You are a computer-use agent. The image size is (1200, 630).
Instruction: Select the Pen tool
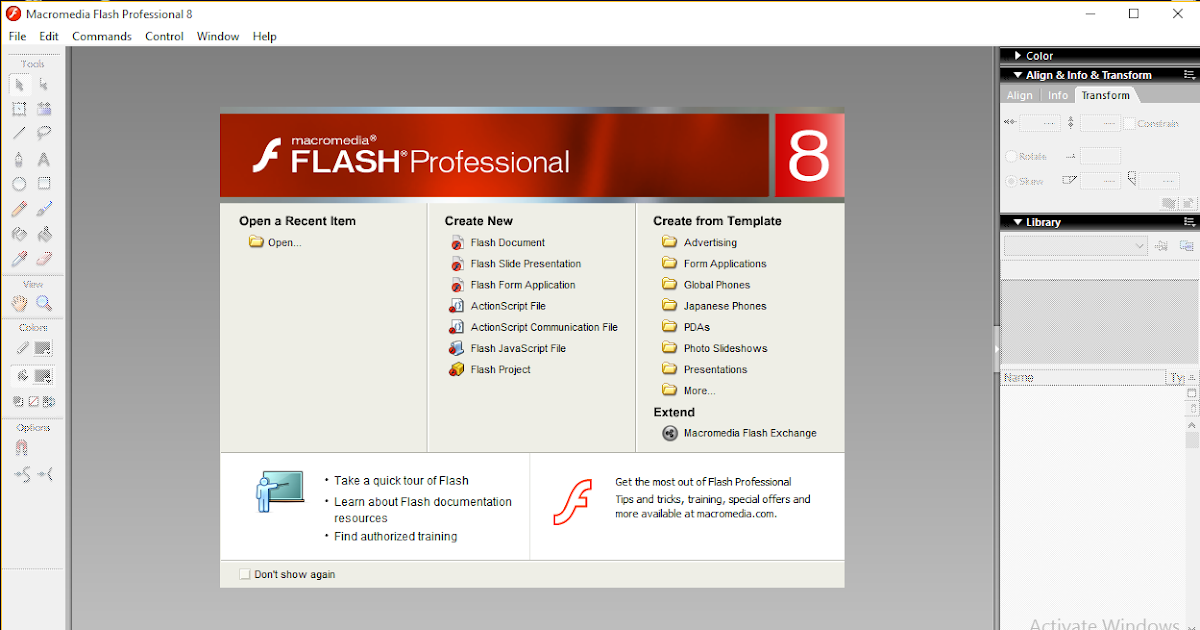click(19, 159)
